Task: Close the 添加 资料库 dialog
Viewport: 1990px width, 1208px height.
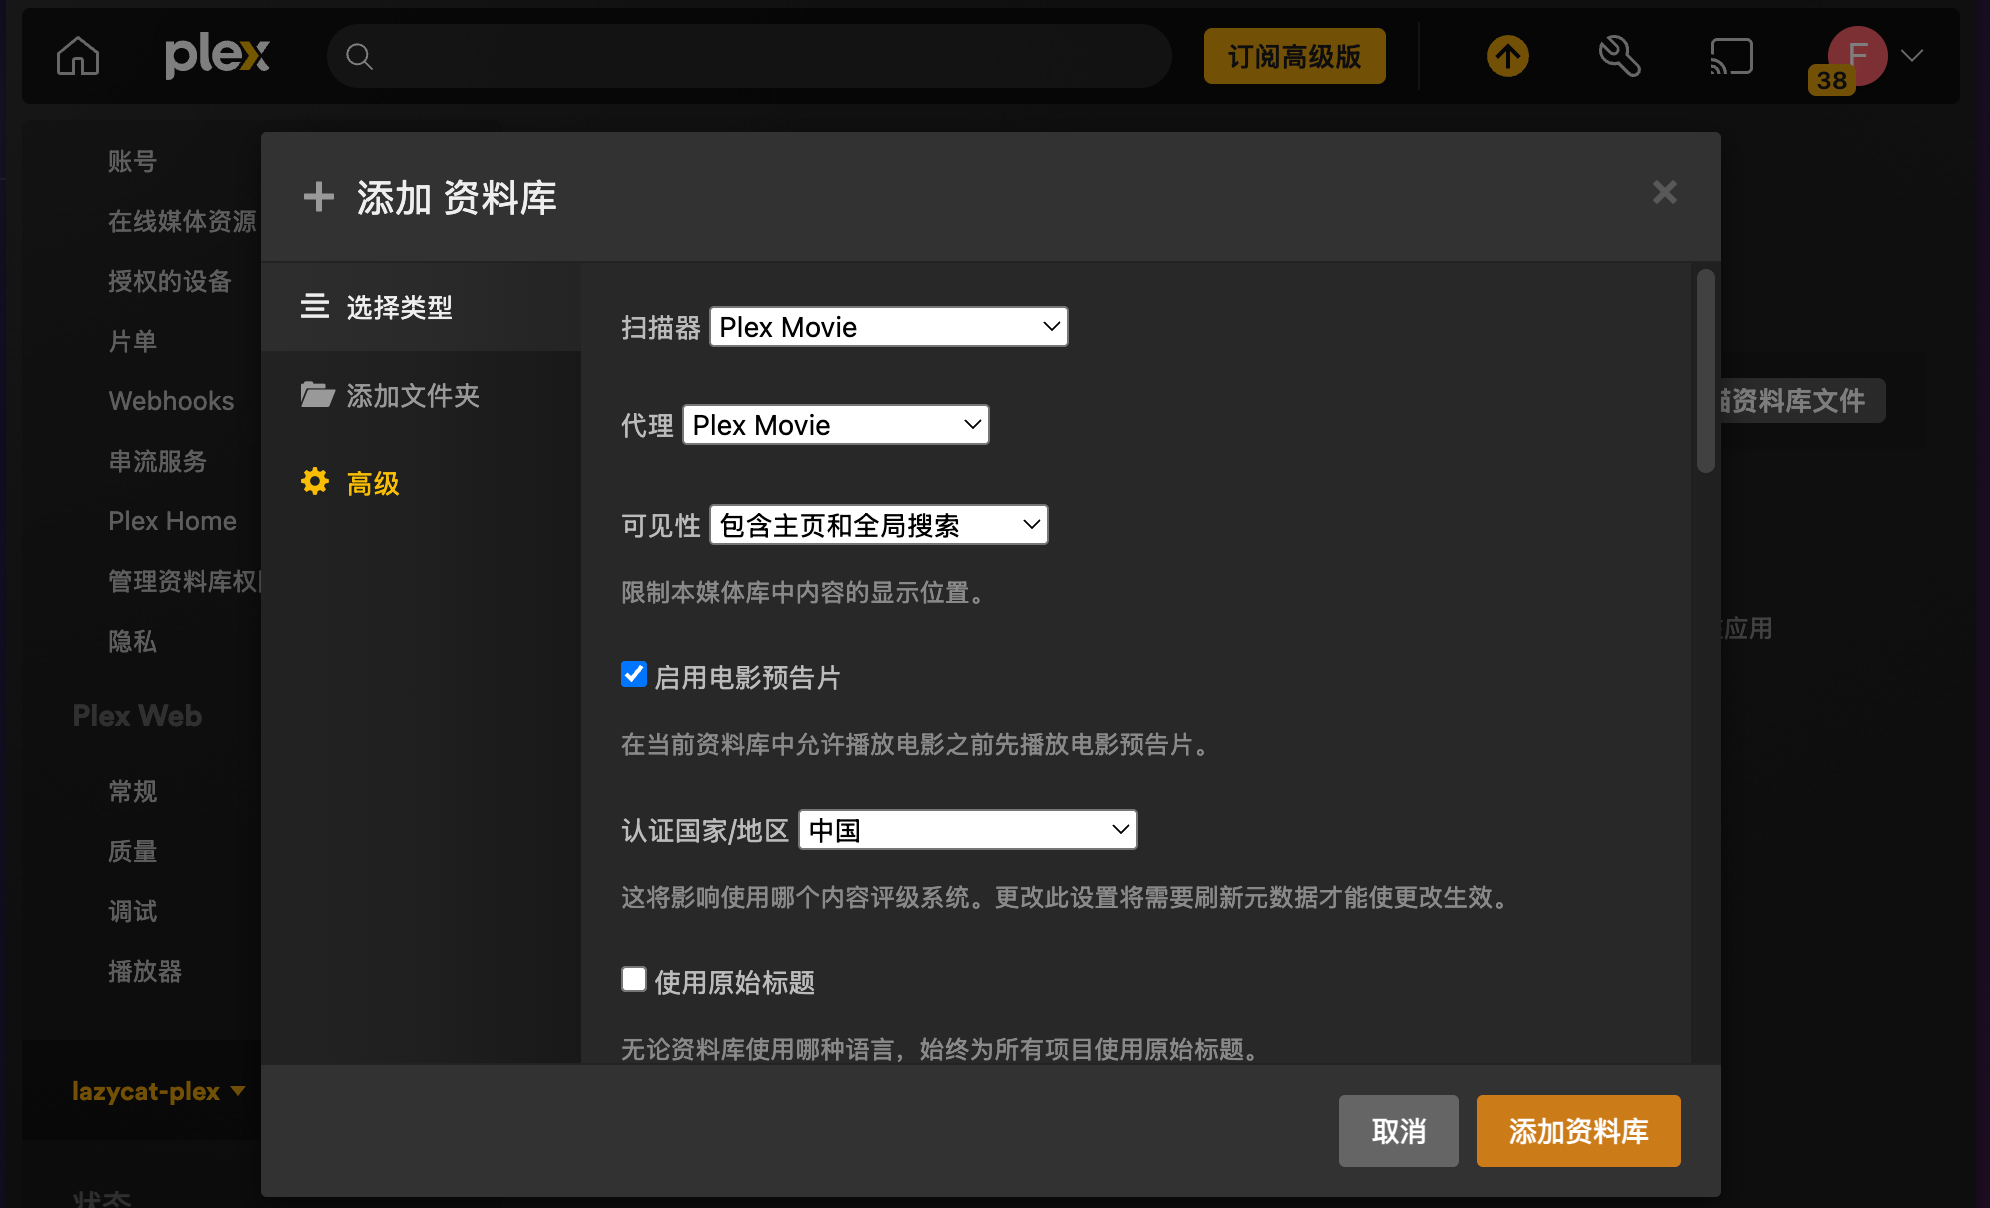Action: point(1665,192)
